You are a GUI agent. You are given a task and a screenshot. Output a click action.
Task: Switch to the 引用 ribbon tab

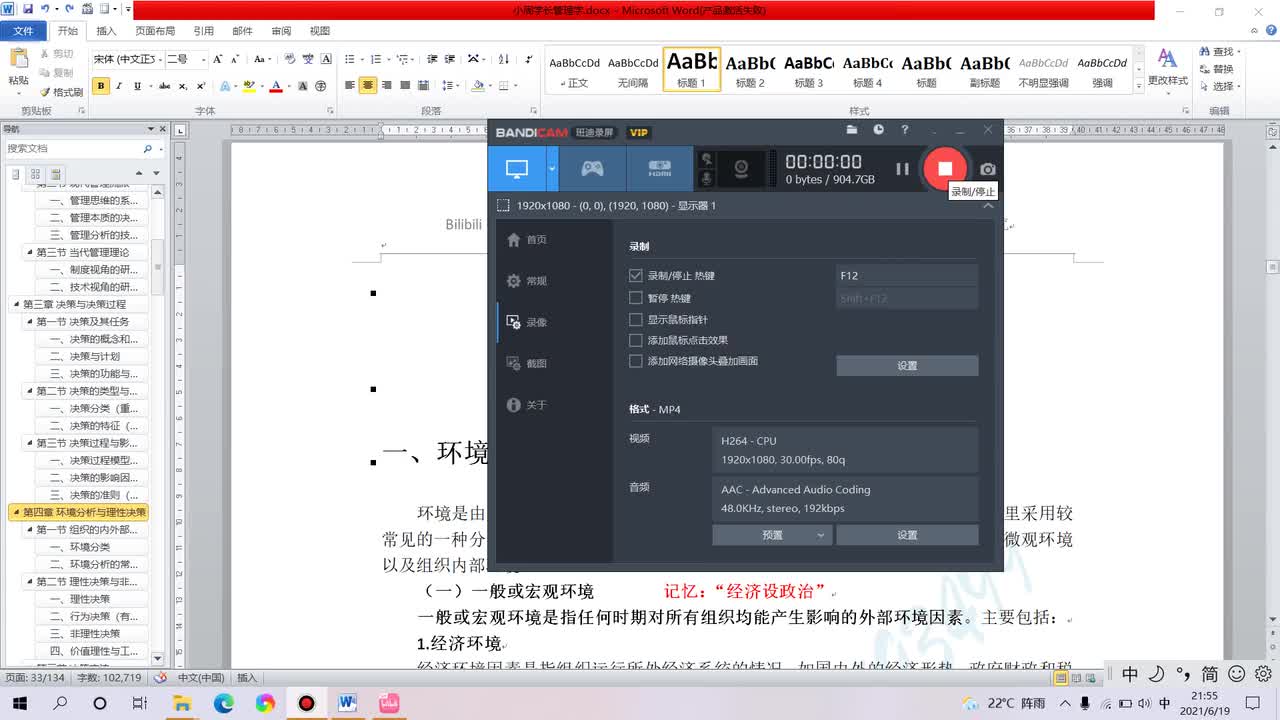[x=203, y=31]
